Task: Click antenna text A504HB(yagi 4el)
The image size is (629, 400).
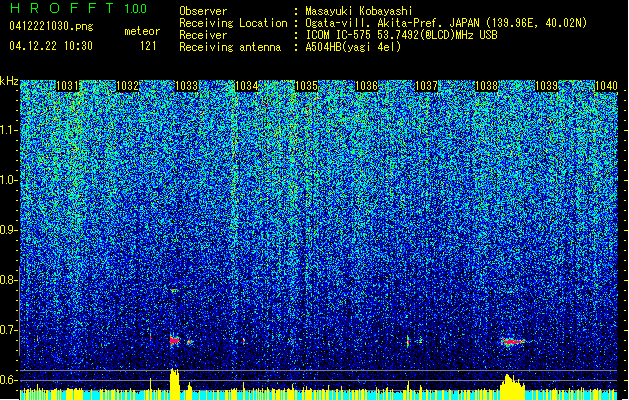Action: (353, 47)
